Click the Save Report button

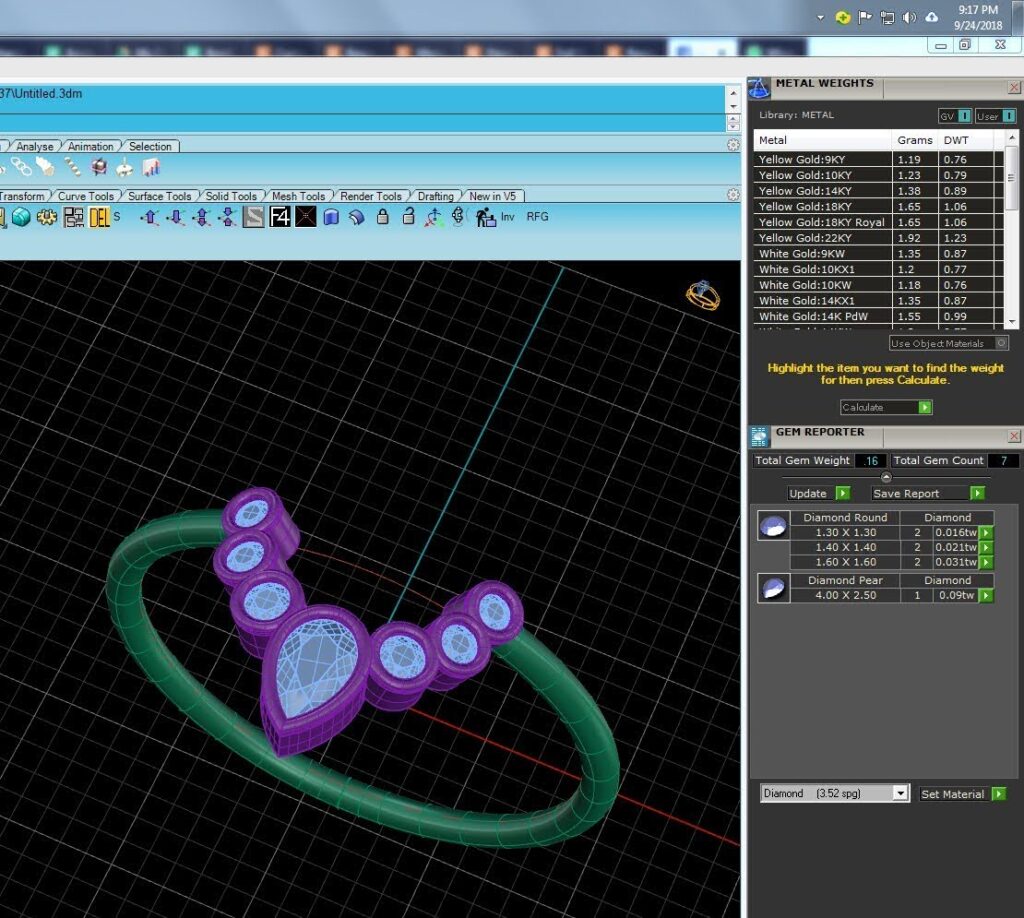(x=928, y=494)
